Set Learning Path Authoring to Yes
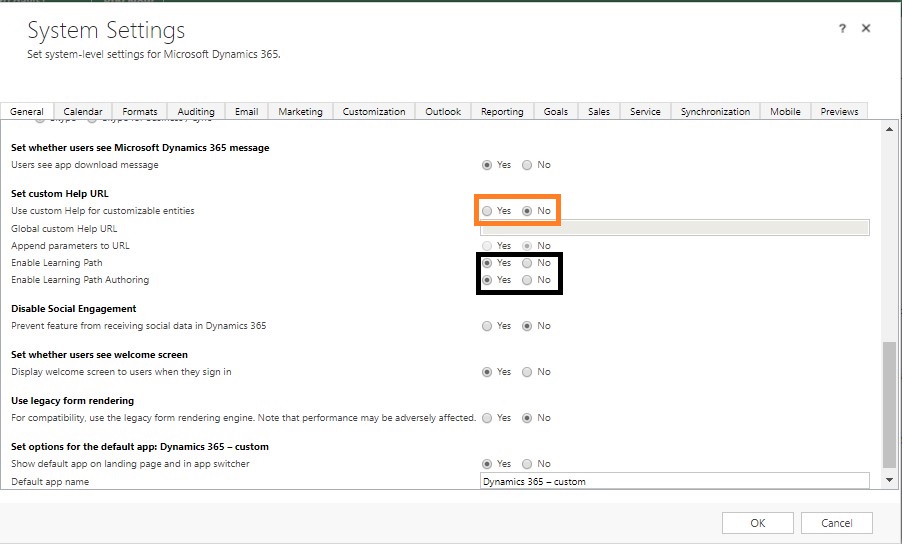The image size is (902, 544). [x=487, y=280]
